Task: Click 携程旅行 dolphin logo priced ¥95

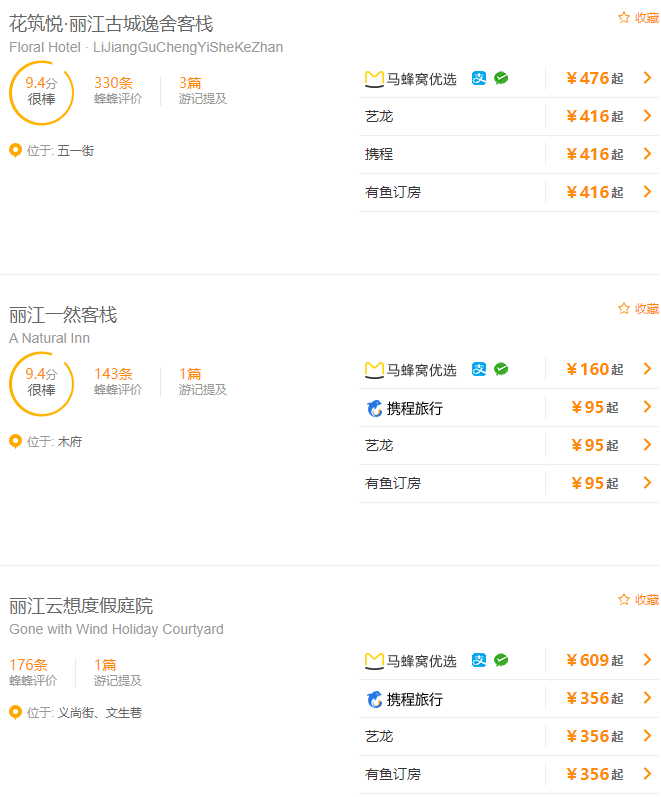Action: point(374,408)
